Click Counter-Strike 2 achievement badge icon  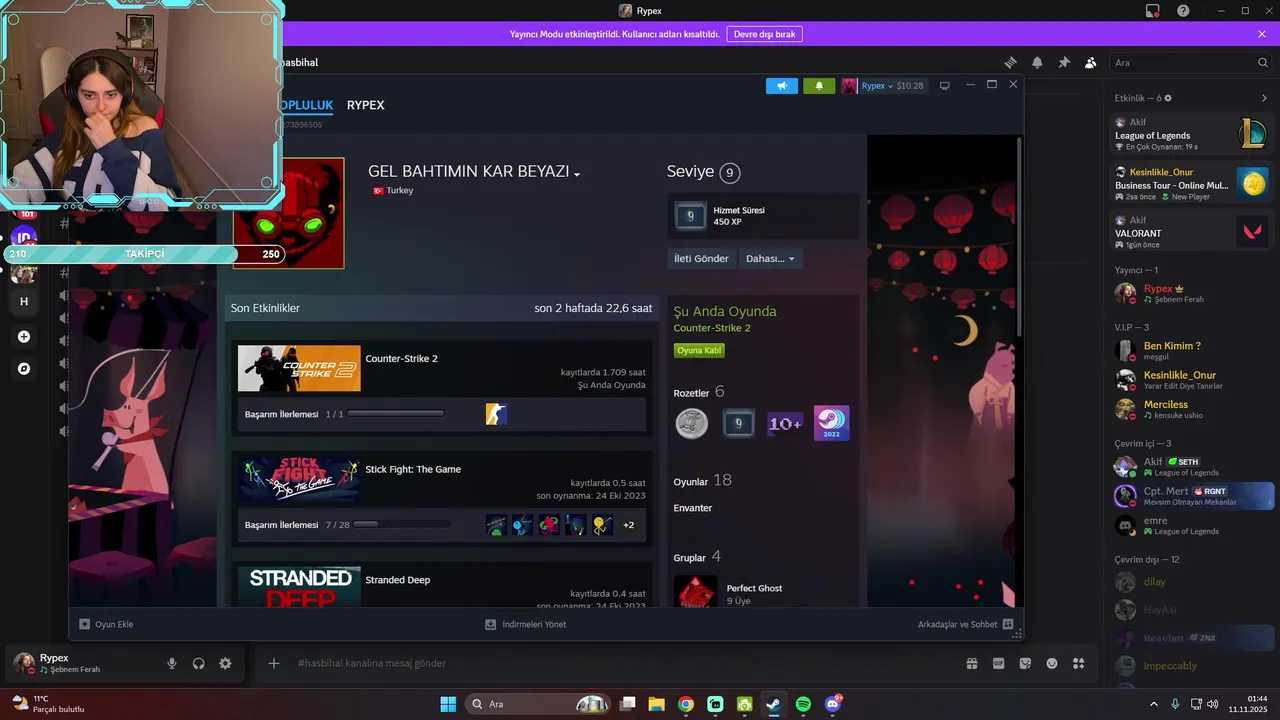click(496, 414)
